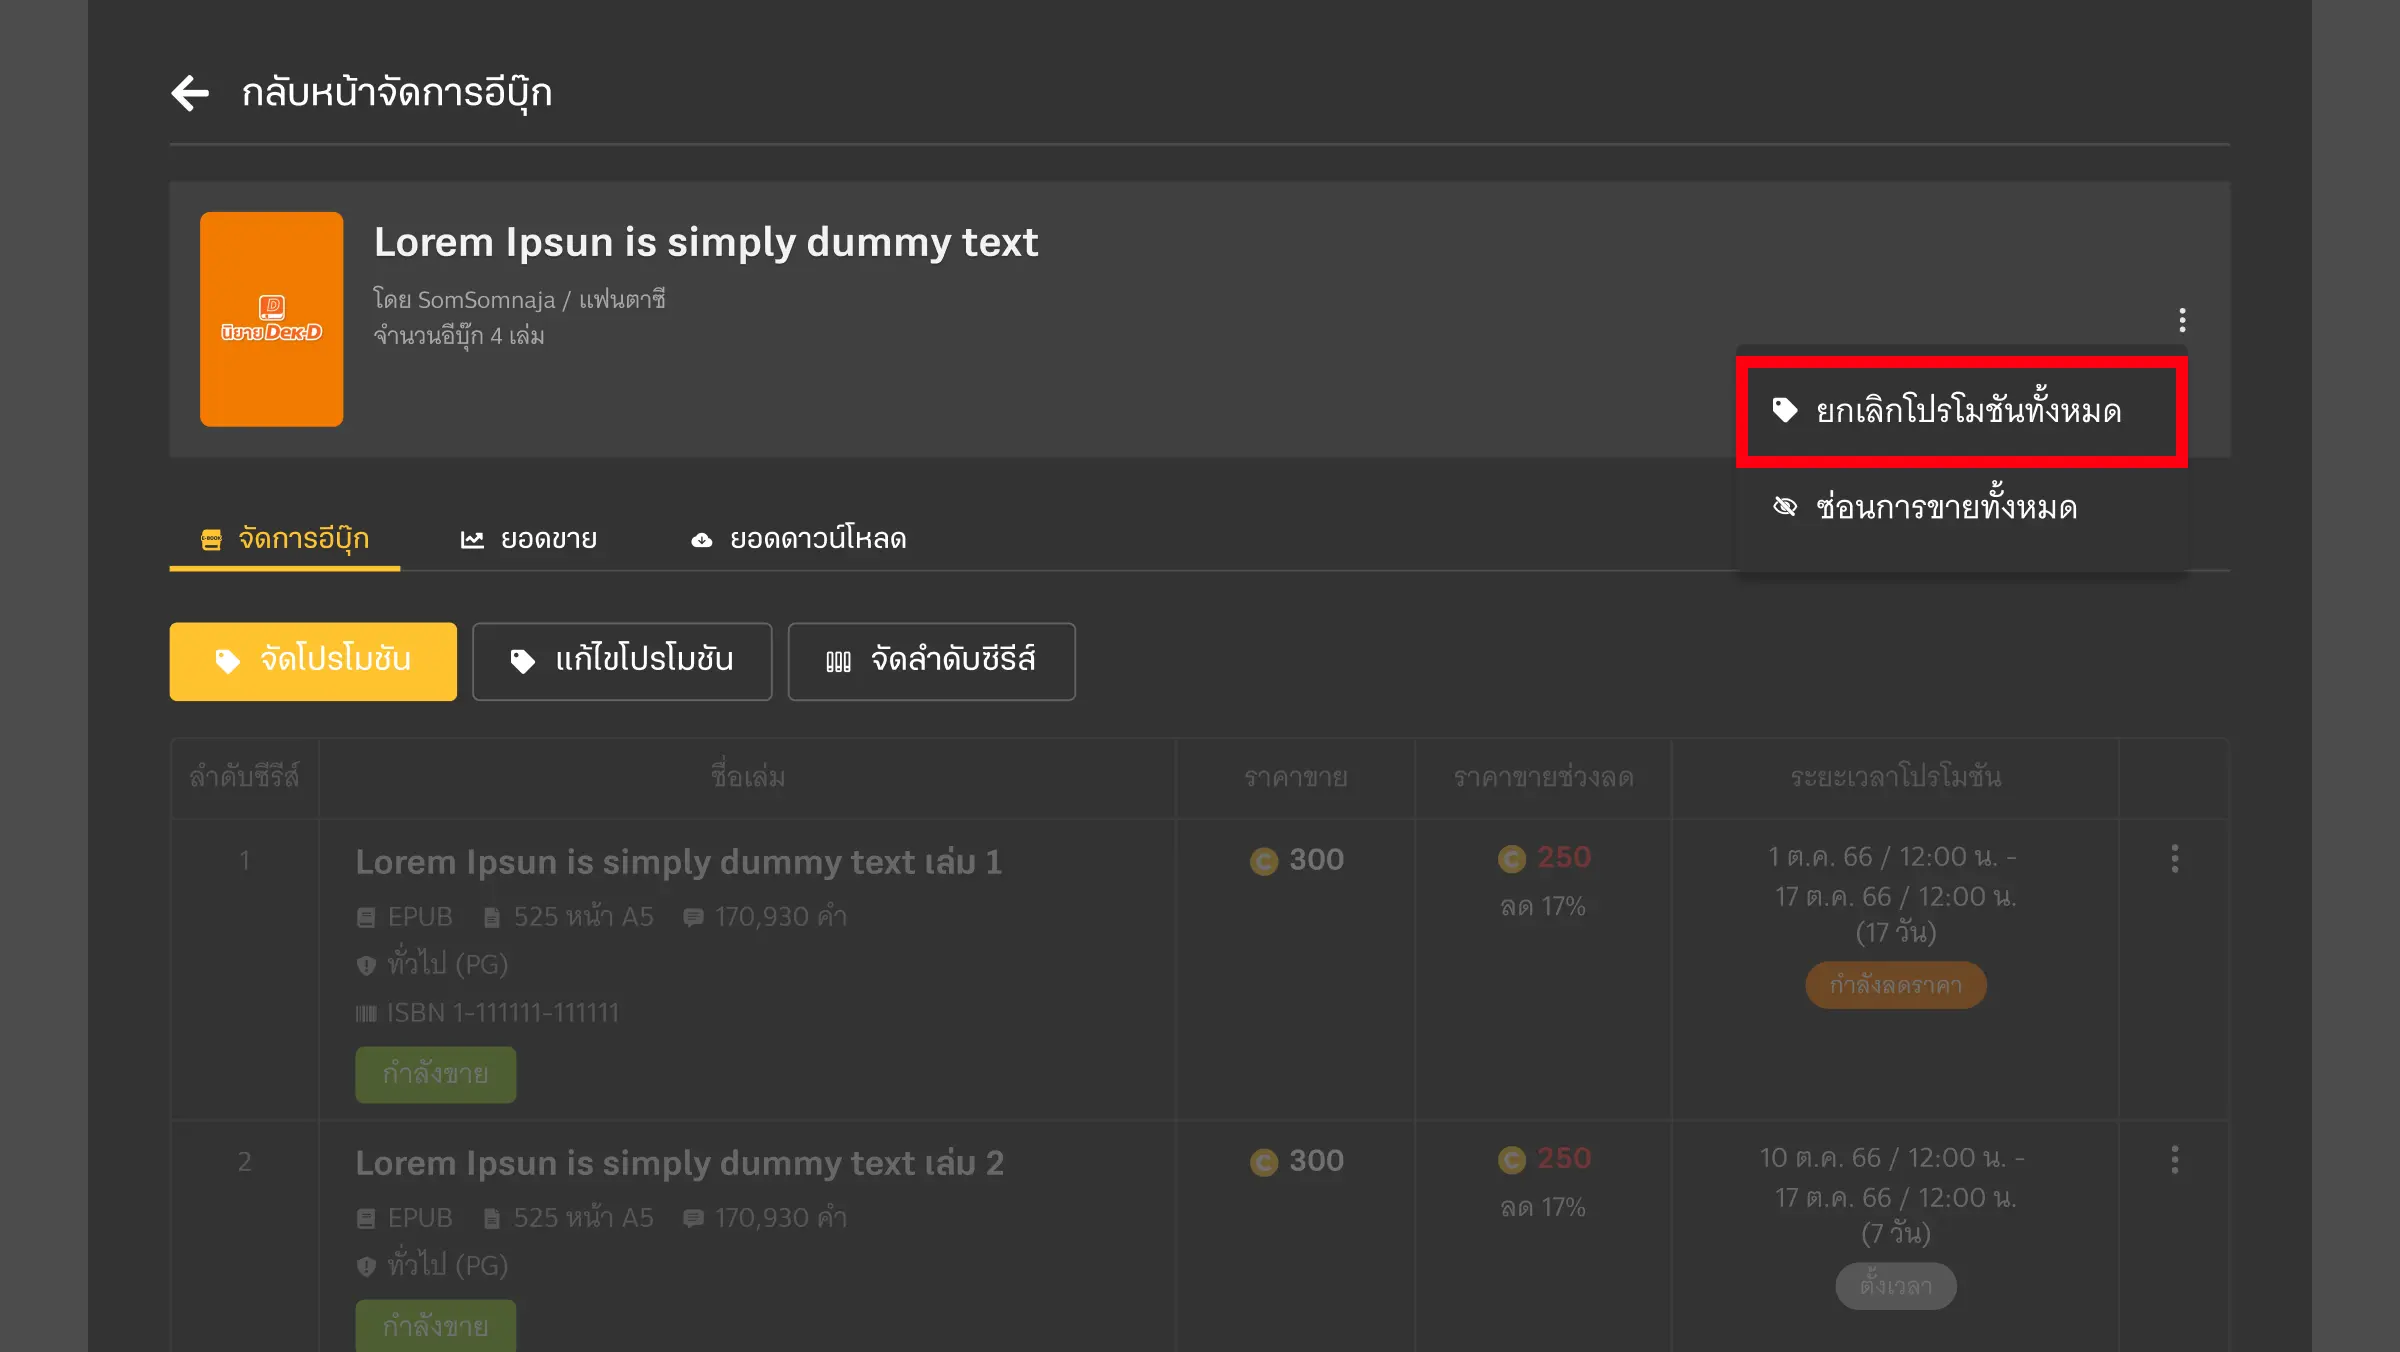Click the แก้ไขโปรโมชัน button
Image resolution: width=2400 pixels, height=1352 pixels.
(x=622, y=661)
